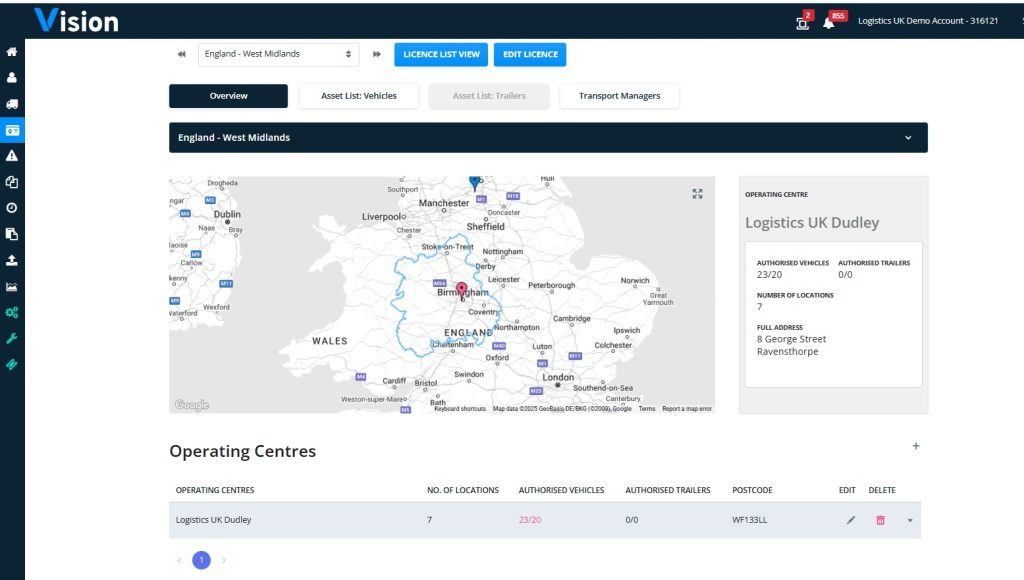Image resolution: width=1024 pixels, height=580 pixels.
Task: Click the 8 George Street address text
Action: tap(792, 339)
